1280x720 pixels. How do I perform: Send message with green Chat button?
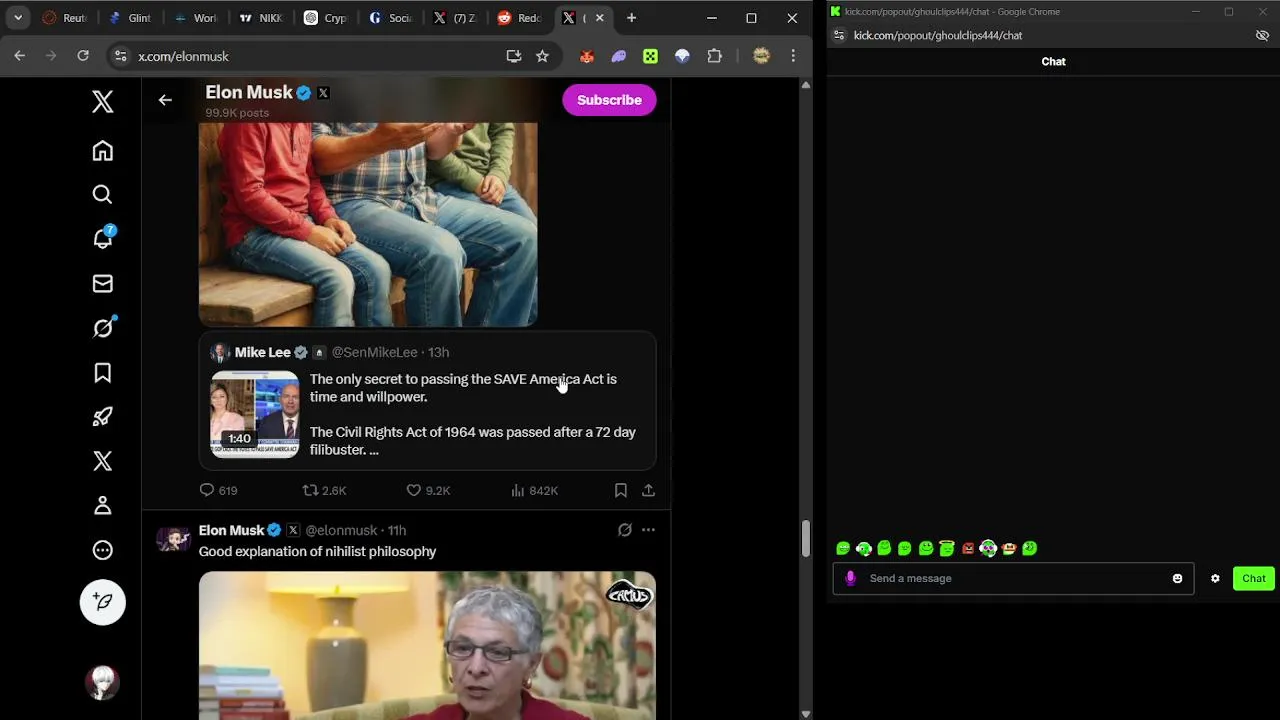point(1254,578)
